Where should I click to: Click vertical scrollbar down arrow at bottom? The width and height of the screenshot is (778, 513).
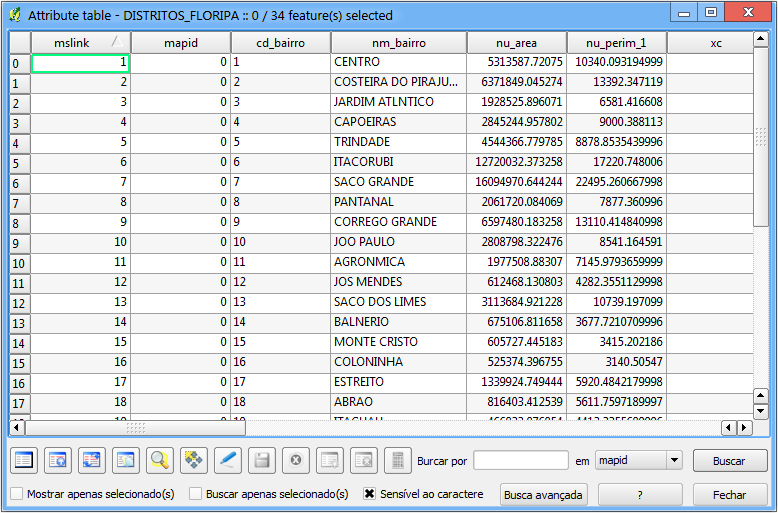(x=761, y=411)
